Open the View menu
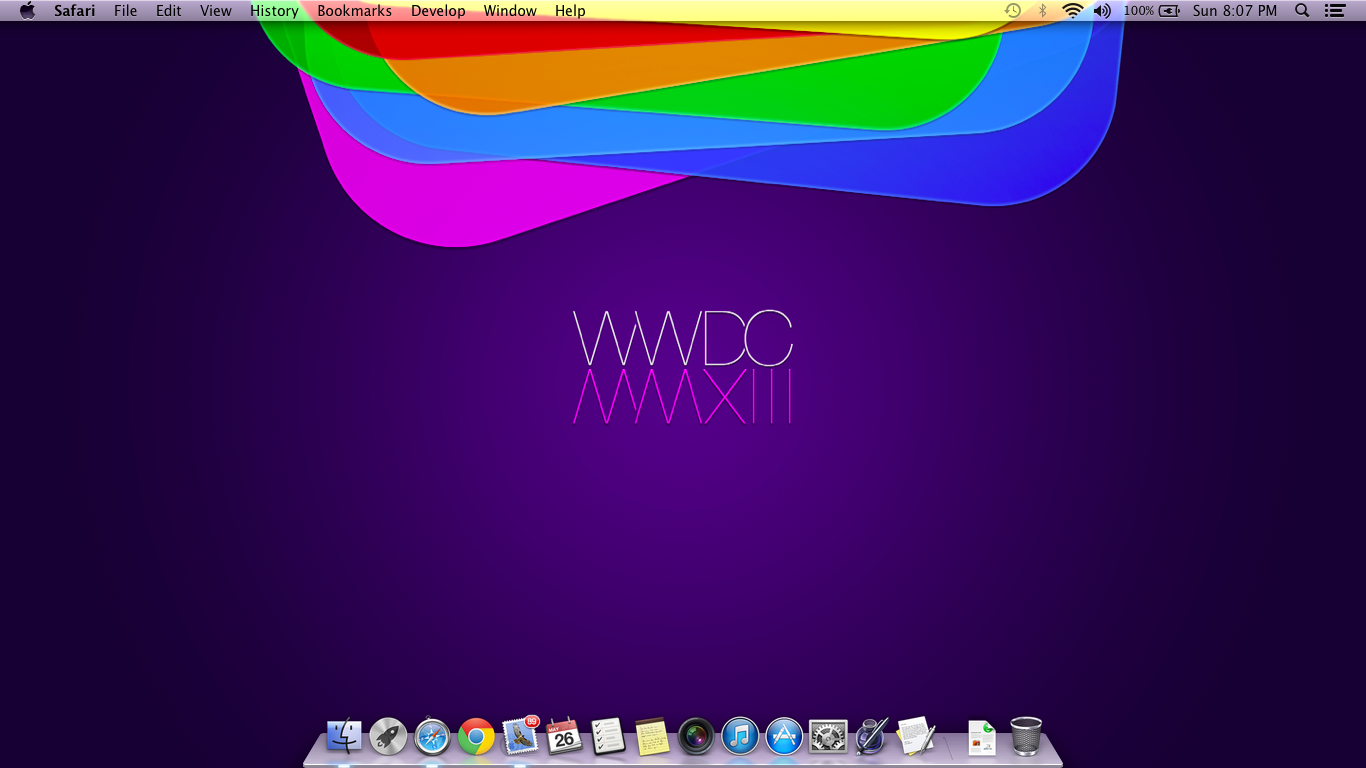The width and height of the screenshot is (1366, 768). [215, 11]
